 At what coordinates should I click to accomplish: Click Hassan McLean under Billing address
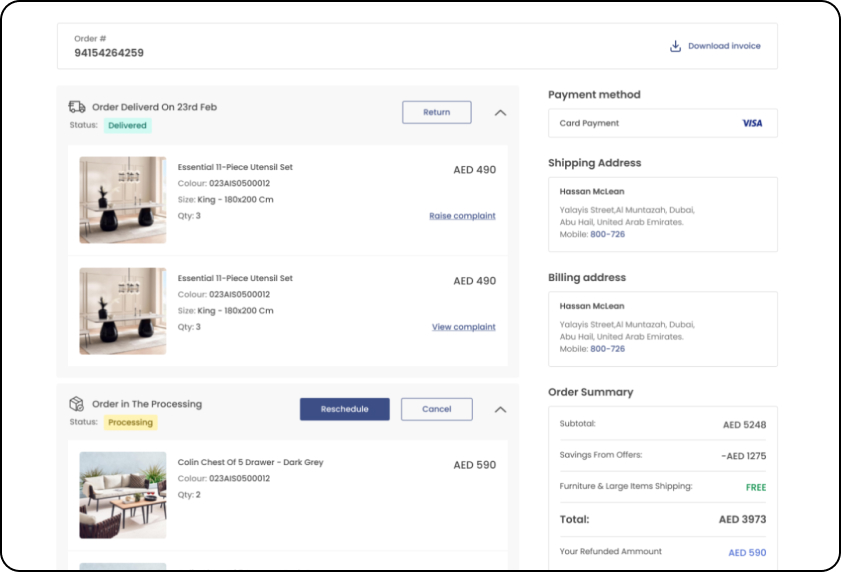pos(592,306)
